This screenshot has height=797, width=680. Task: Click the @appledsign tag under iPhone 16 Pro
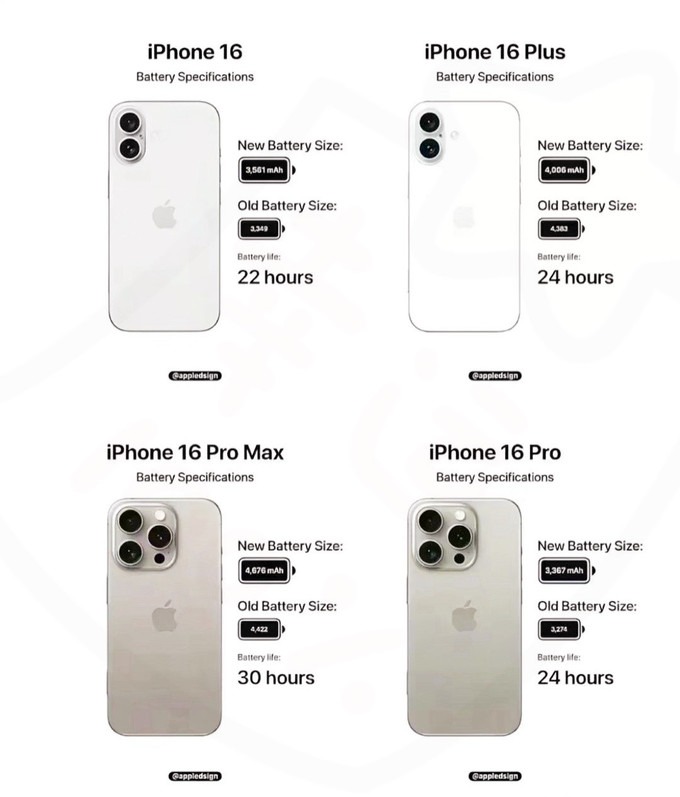click(495, 776)
